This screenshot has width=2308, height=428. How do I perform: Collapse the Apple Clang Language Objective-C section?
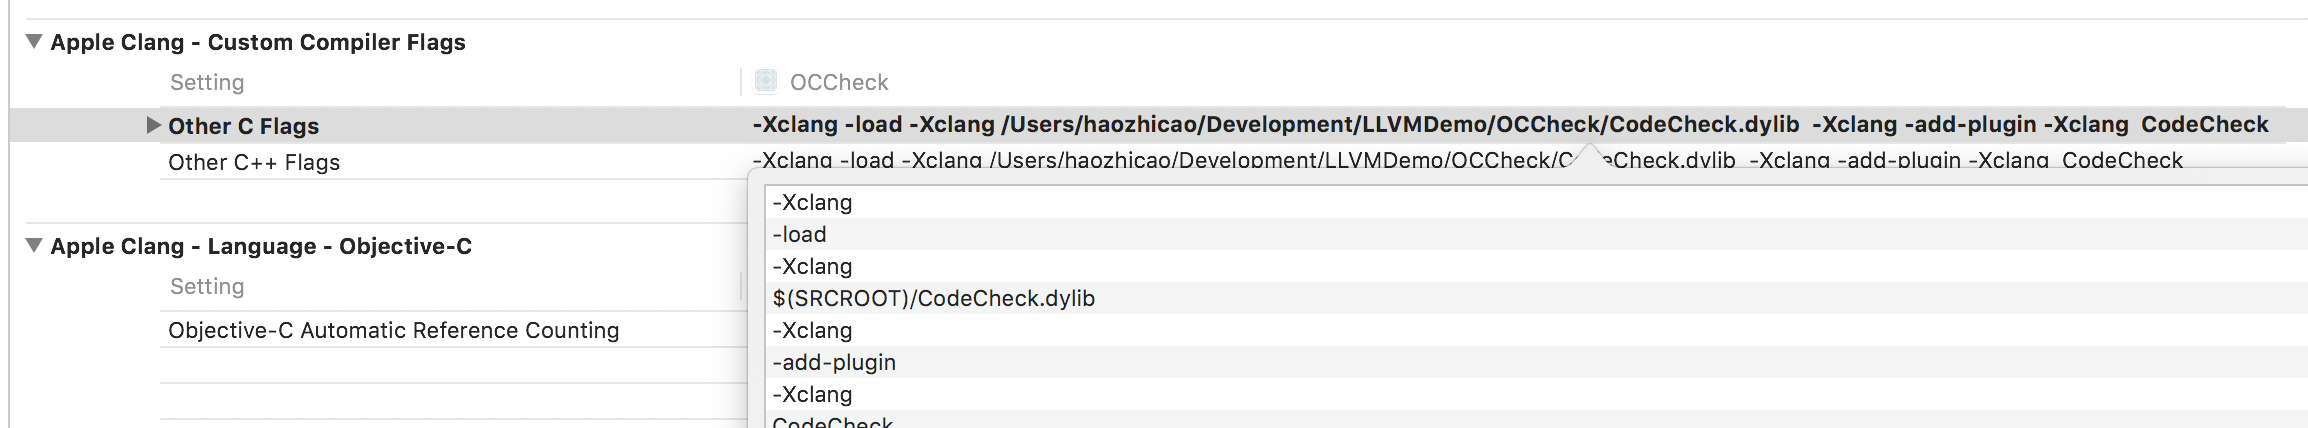pyautogui.click(x=34, y=246)
